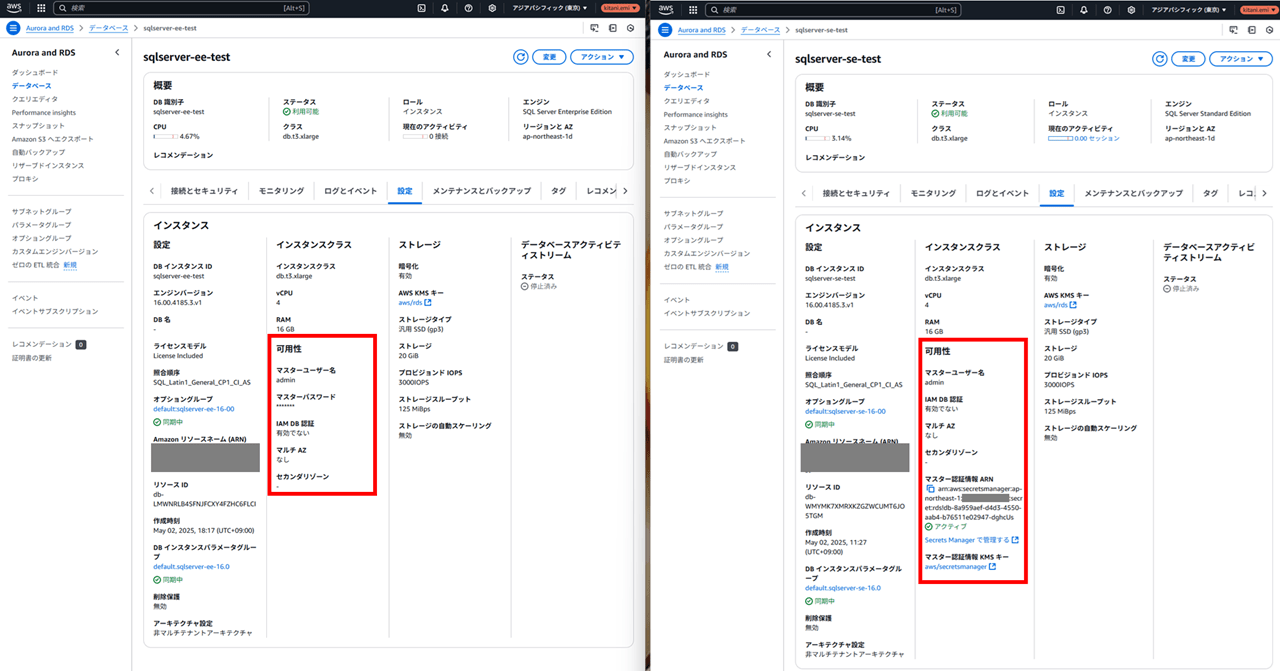Open CloudShell icon in the sqlserver-se-test window
The width and height of the screenshot is (1280, 671).
(x=1059, y=9)
